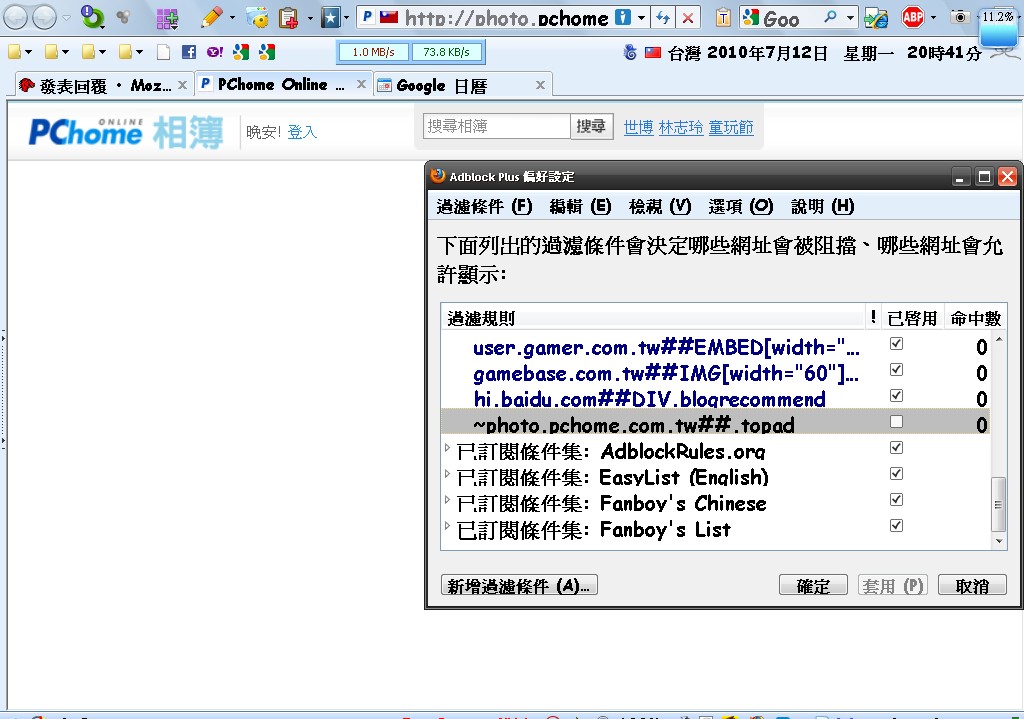Click the PChome site favicon in address bar

pyautogui.click(x=368, y=17)
